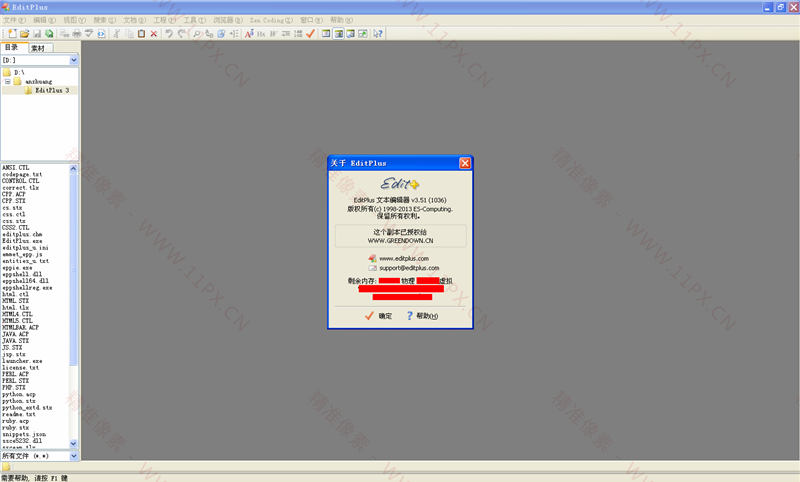Open the 帮助(H) menu in menu bar
This screenshot has width=800, height=482.
341,20
